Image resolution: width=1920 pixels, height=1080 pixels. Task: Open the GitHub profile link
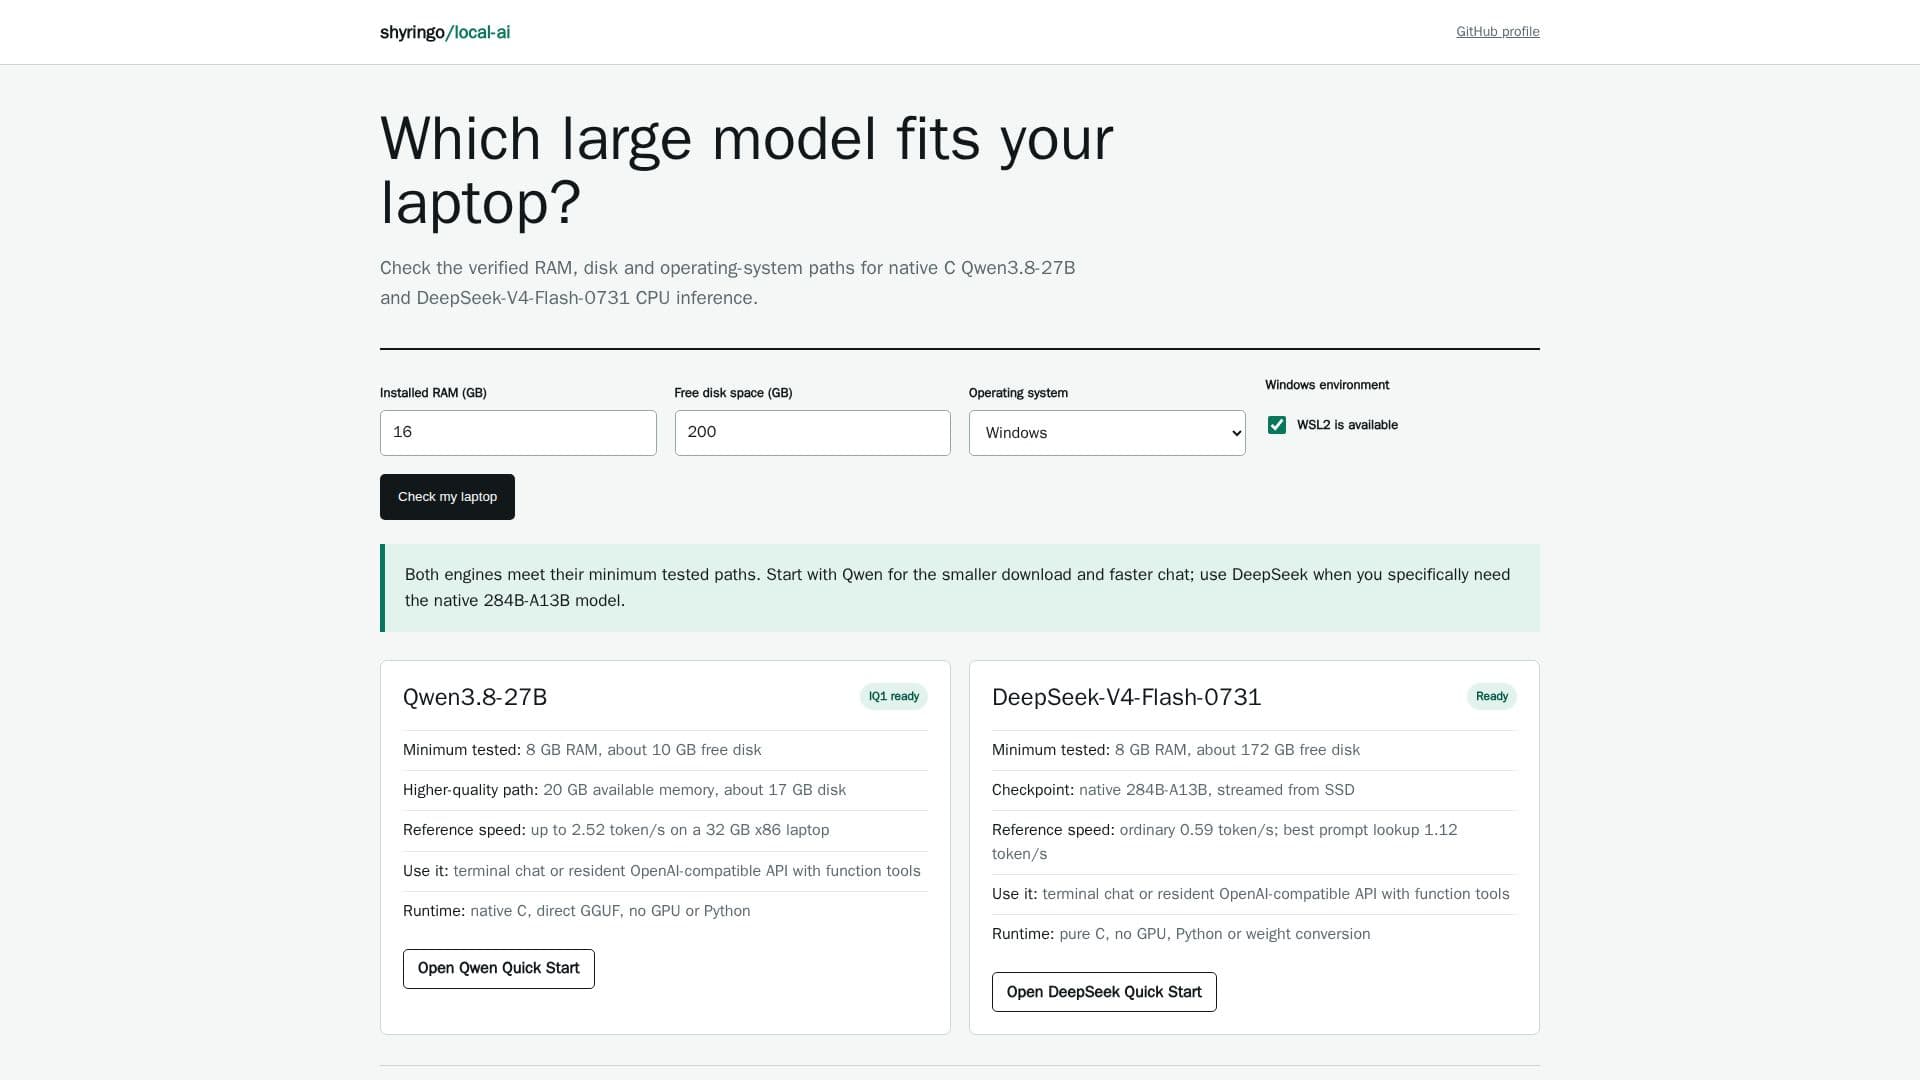click(1497, 32)
